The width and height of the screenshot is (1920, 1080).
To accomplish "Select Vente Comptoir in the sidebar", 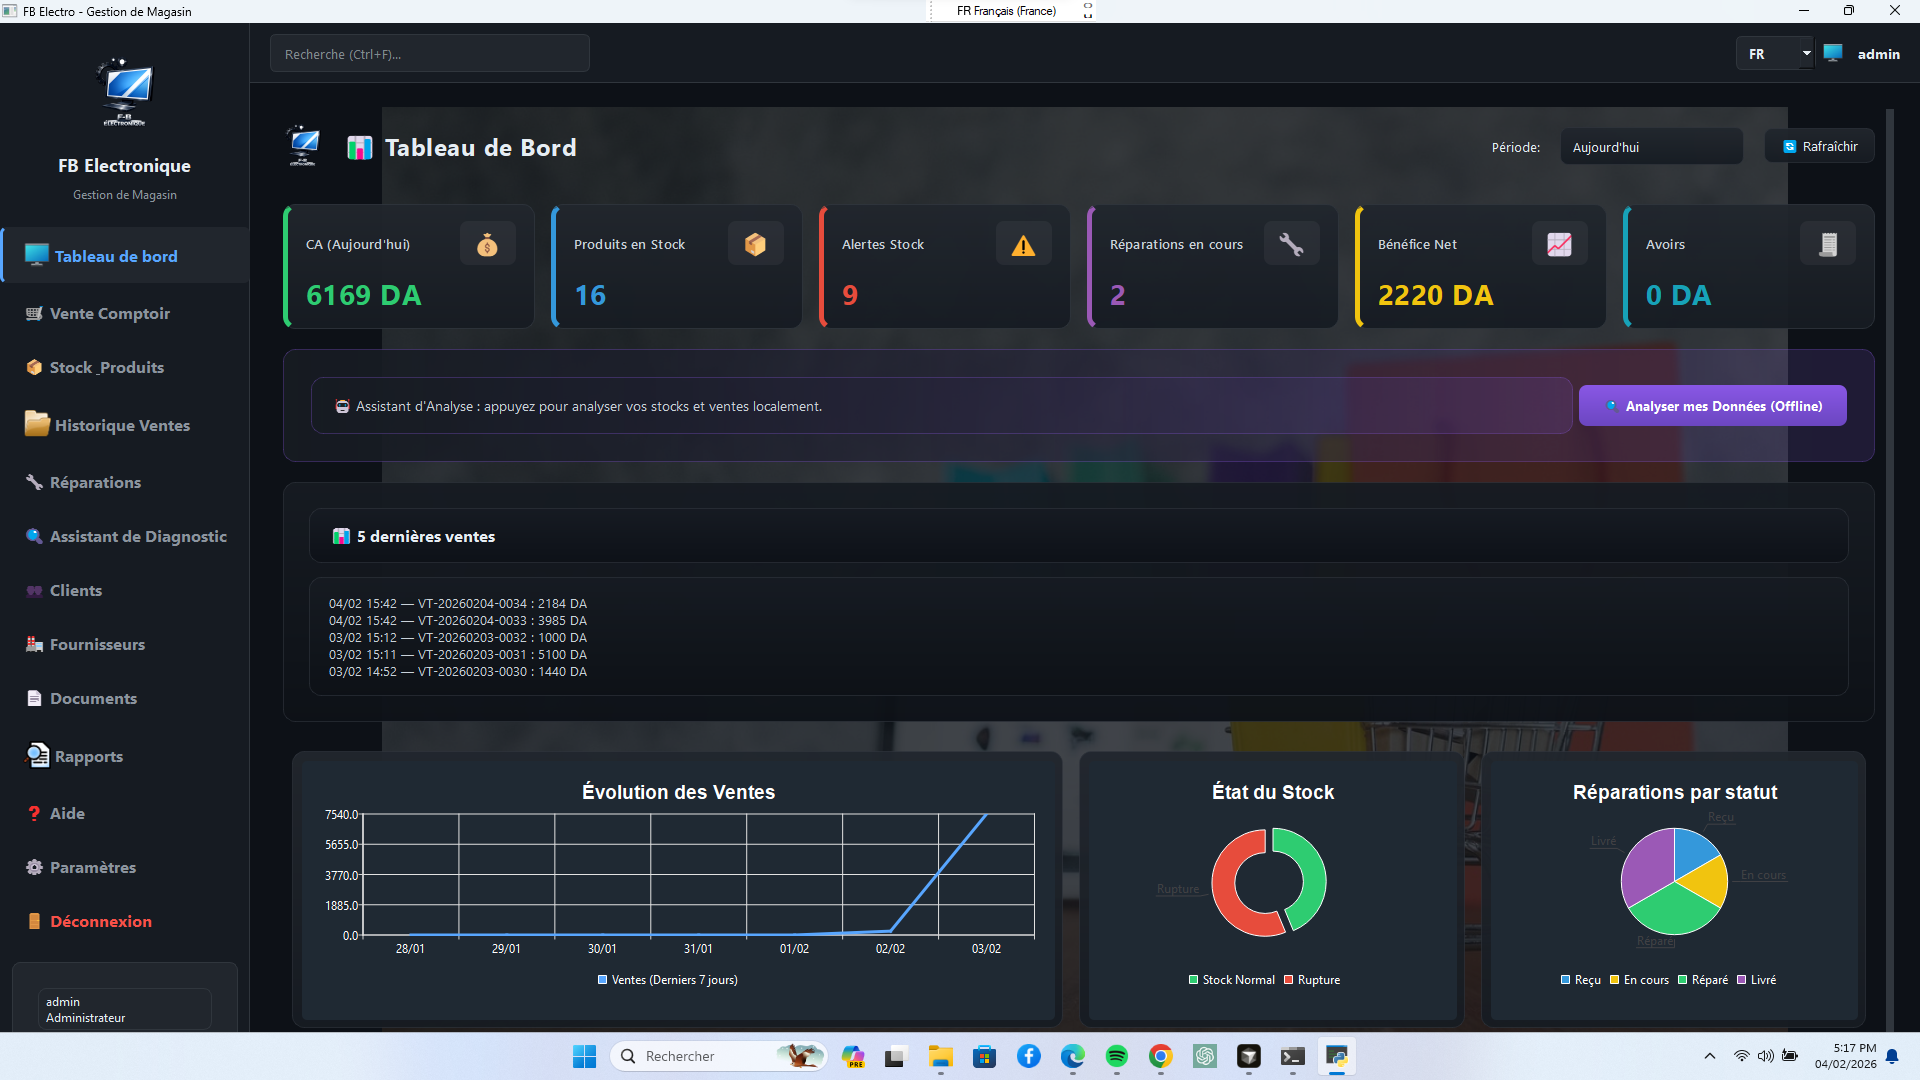I will [x=108, y=313].
